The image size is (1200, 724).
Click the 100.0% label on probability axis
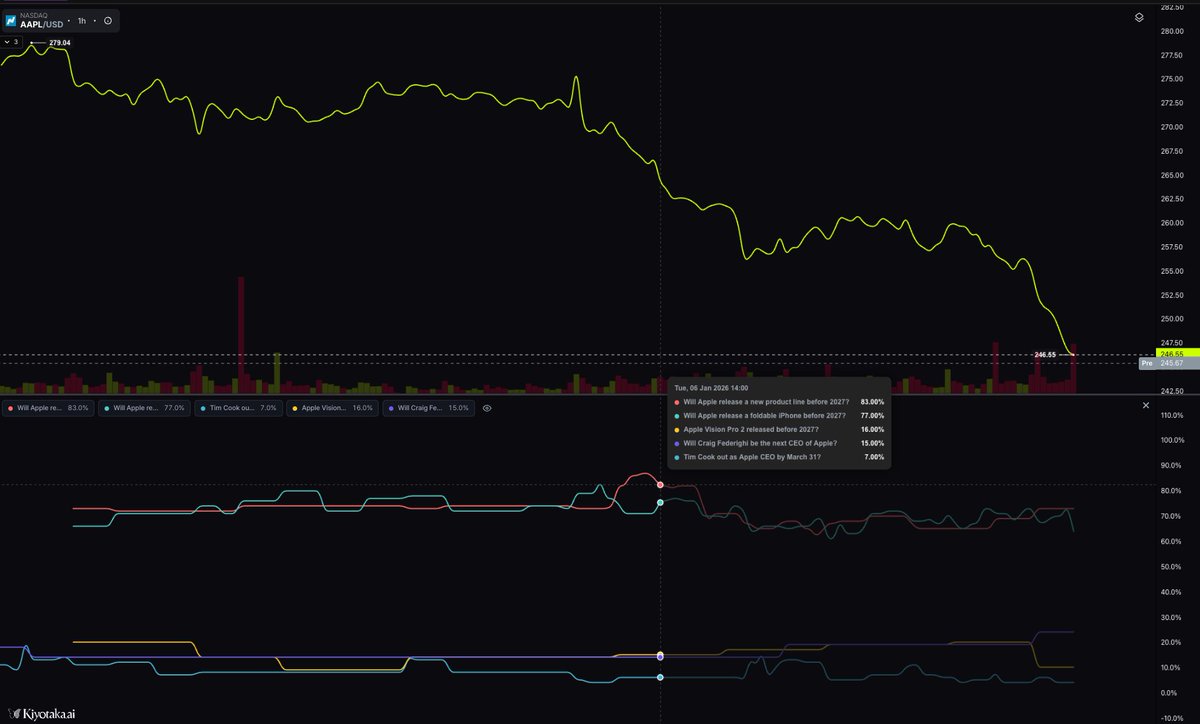click(x=1172, y=440)
